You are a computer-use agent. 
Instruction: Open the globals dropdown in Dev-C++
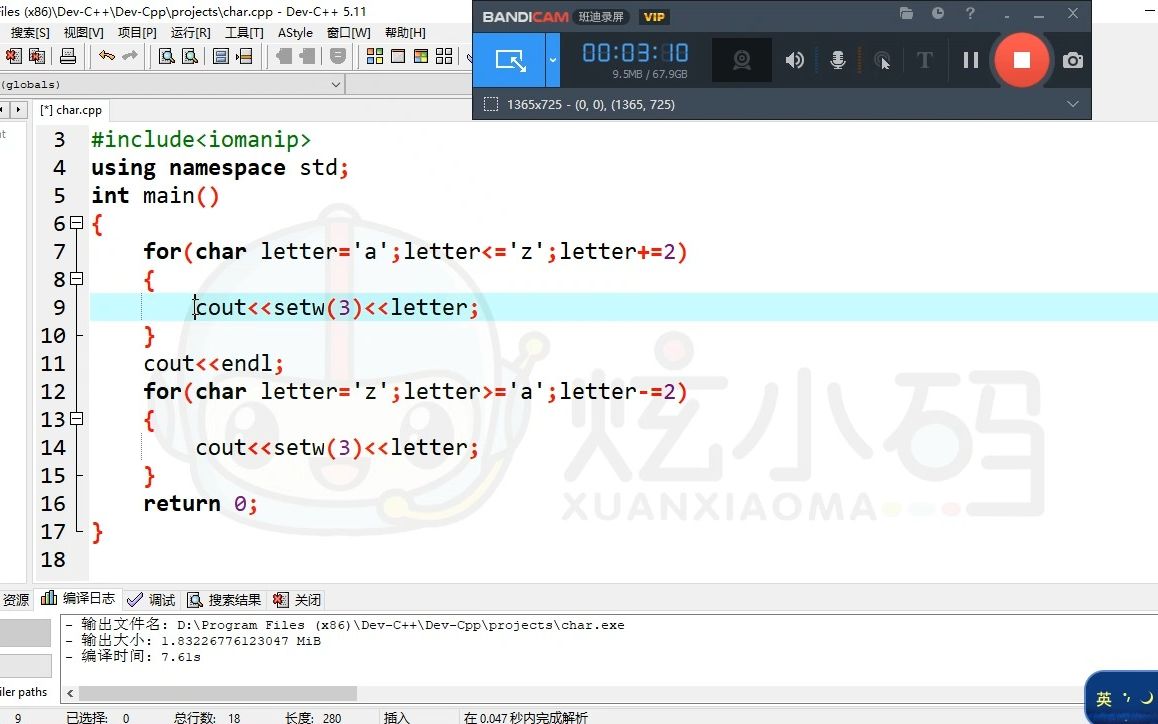[337, 84]
